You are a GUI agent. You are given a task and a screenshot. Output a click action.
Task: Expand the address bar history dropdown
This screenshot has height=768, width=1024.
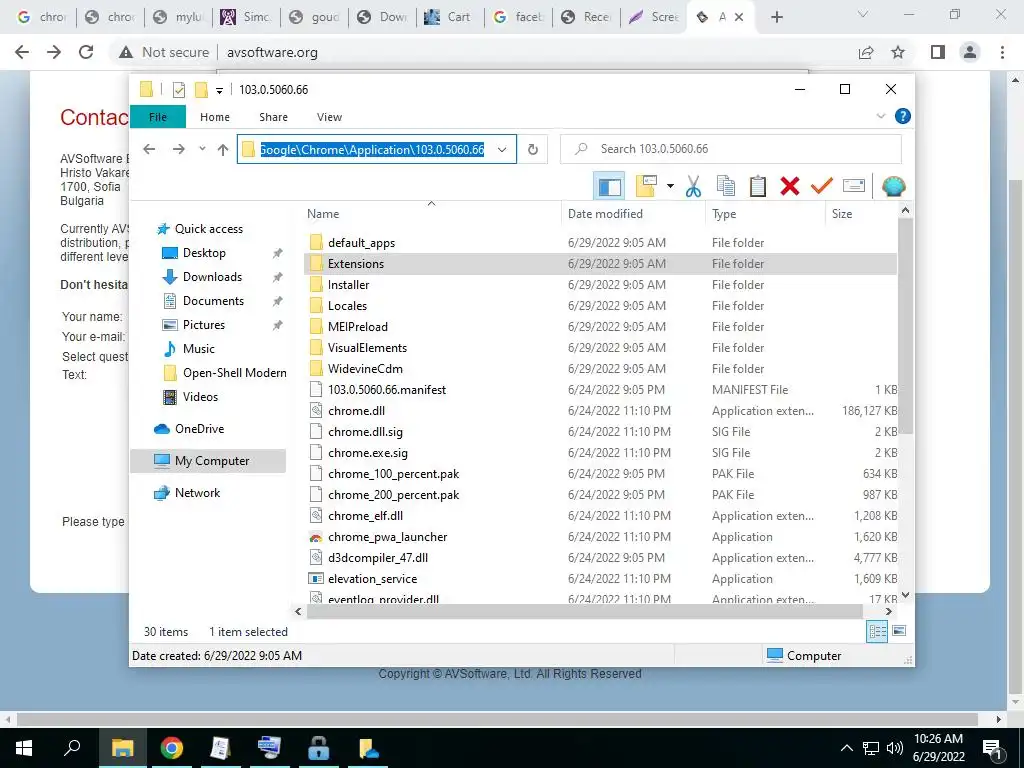coord(502,150)
